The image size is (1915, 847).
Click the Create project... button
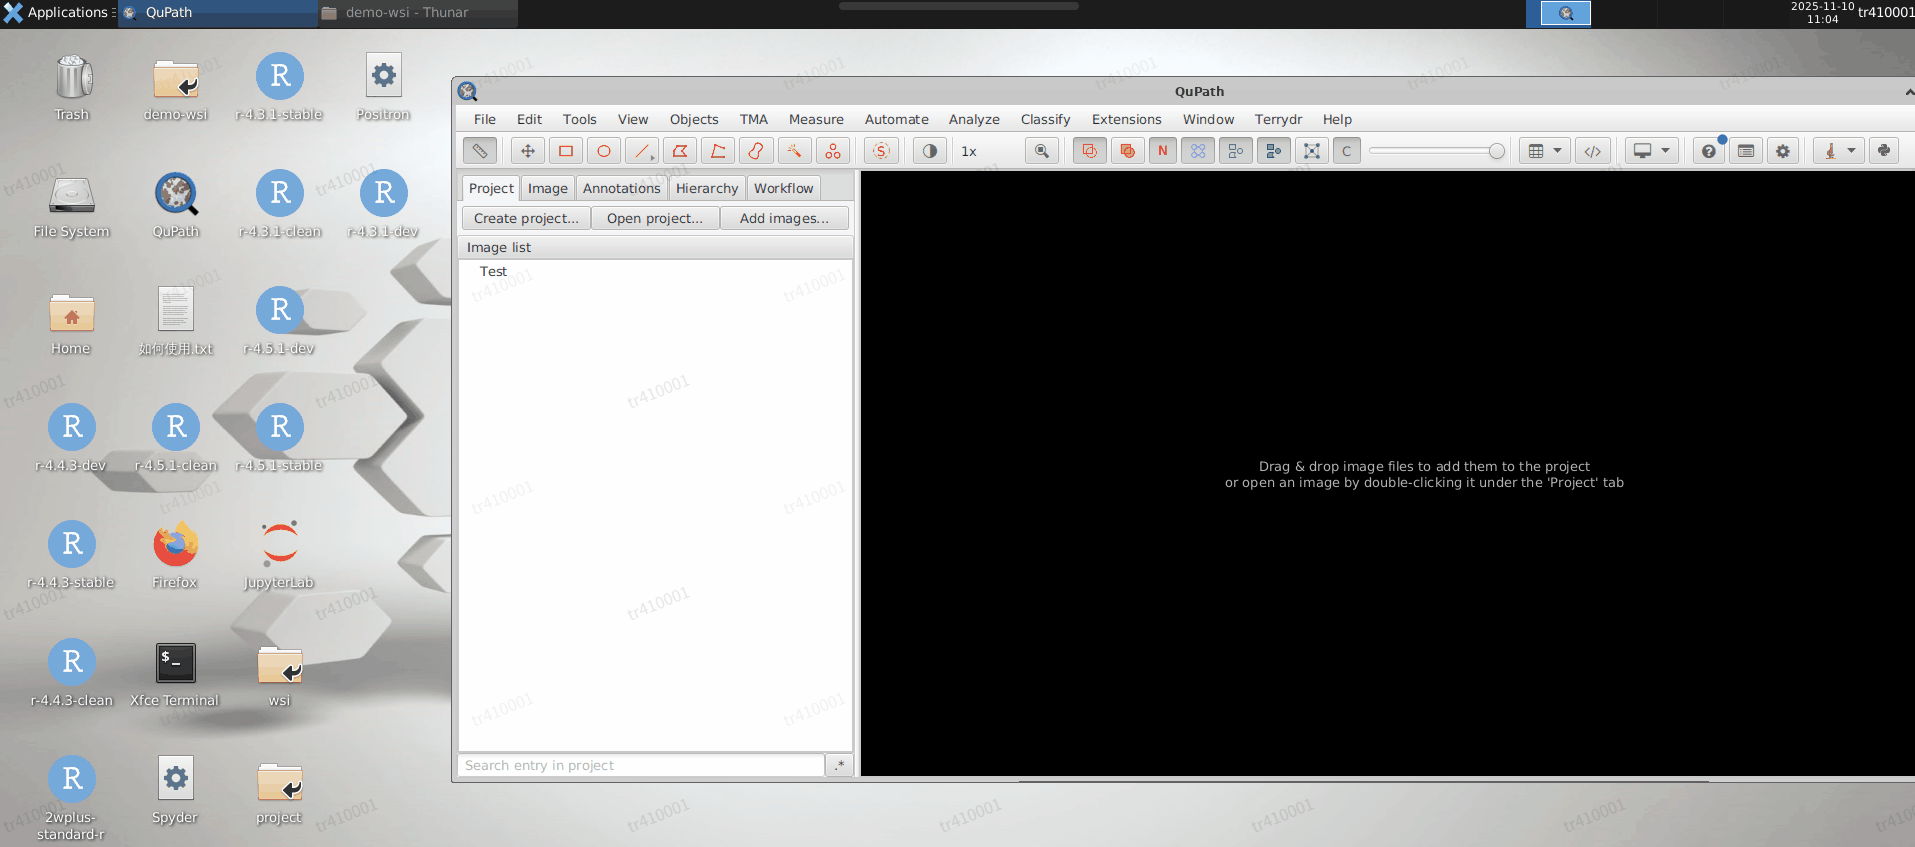(526, 218)
